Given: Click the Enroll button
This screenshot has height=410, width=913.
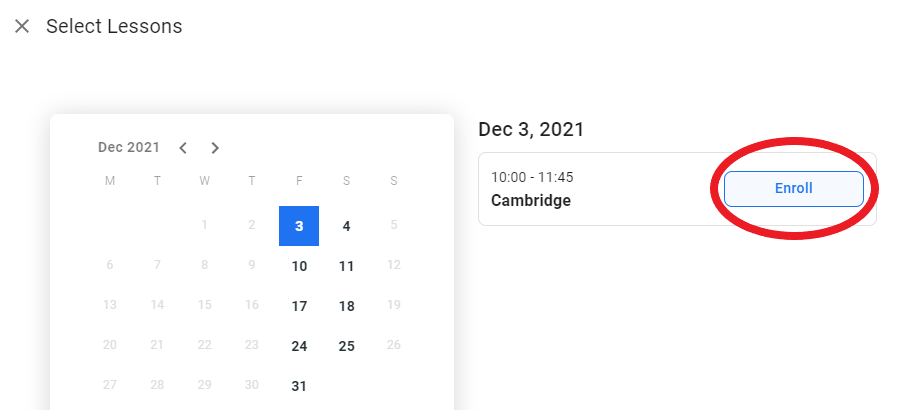Looking at the screenshot, I should point(793,188).
